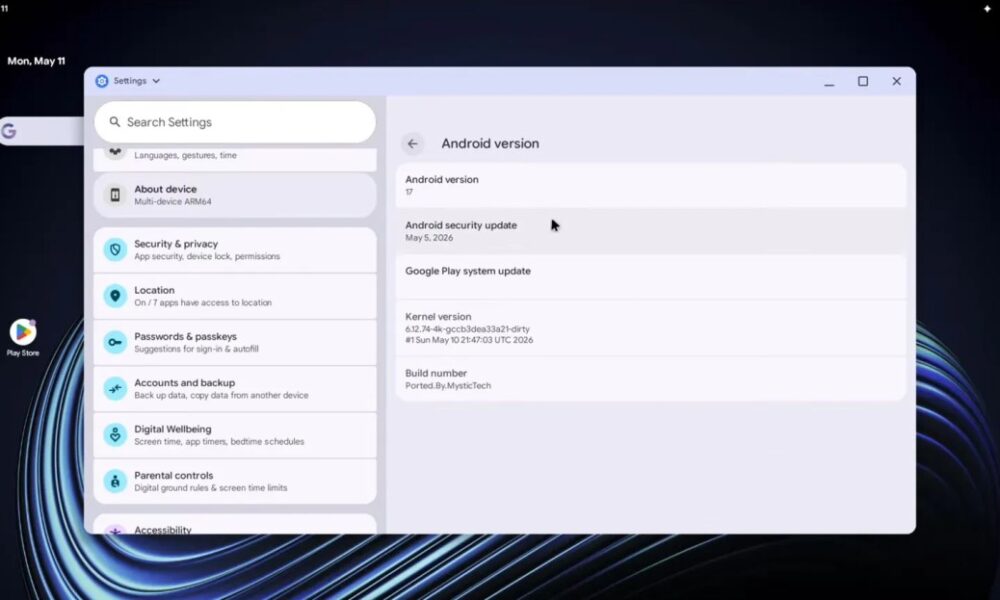Click the Digital Wellbeing heart icon
The image size is (1000, 600).
115,435
